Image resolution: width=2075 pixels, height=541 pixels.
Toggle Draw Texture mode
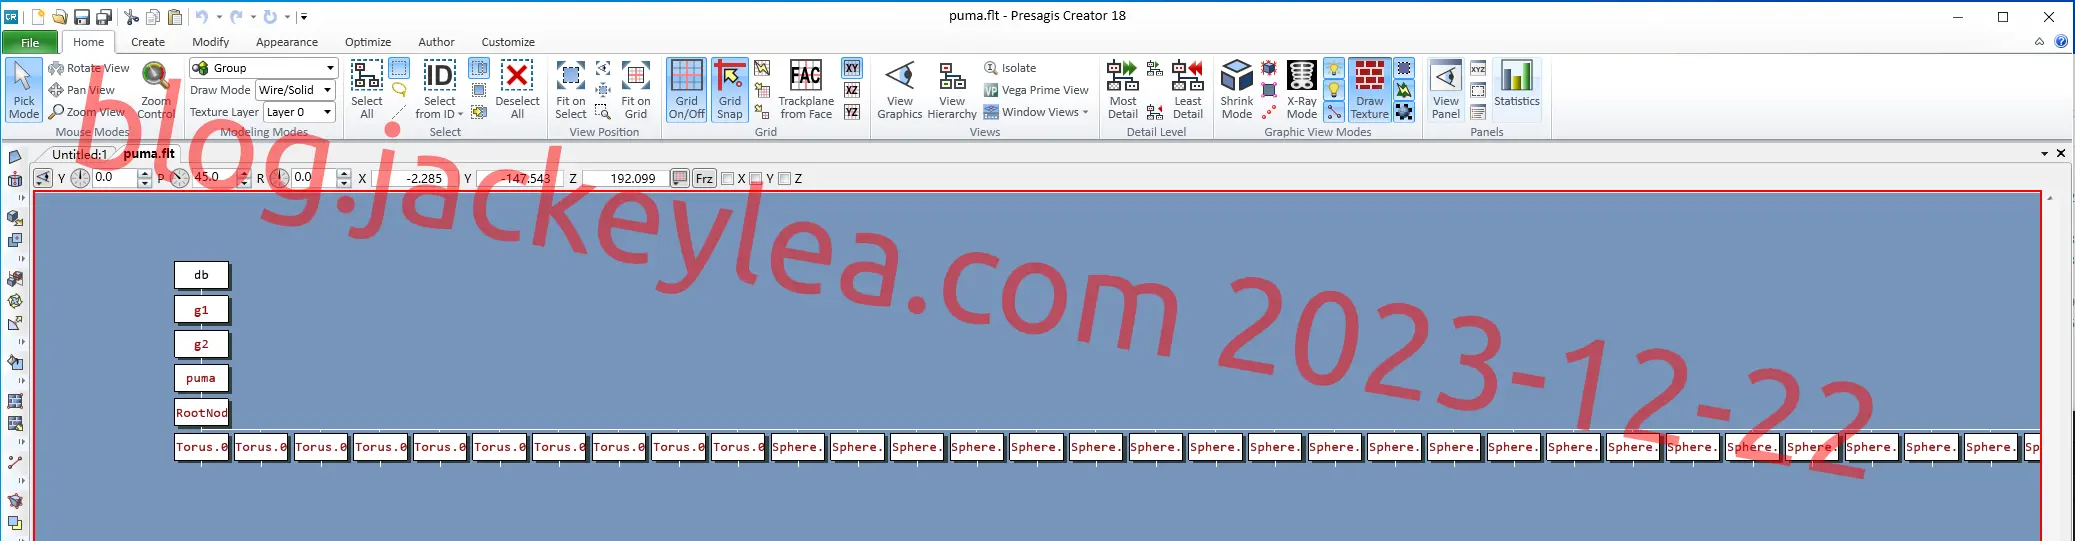coord(1370,90)
